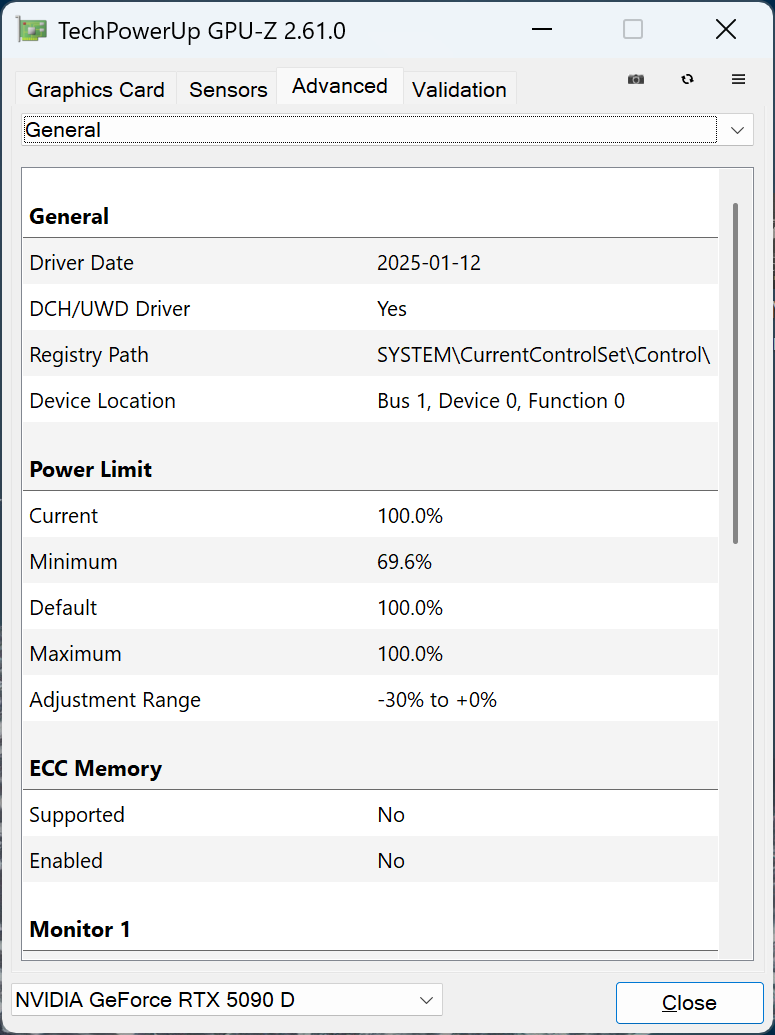Click Bus 1, Device 0, Function 0 value
The height and width of the screenshot is (1035, 775).
click(x=500, y=401)
